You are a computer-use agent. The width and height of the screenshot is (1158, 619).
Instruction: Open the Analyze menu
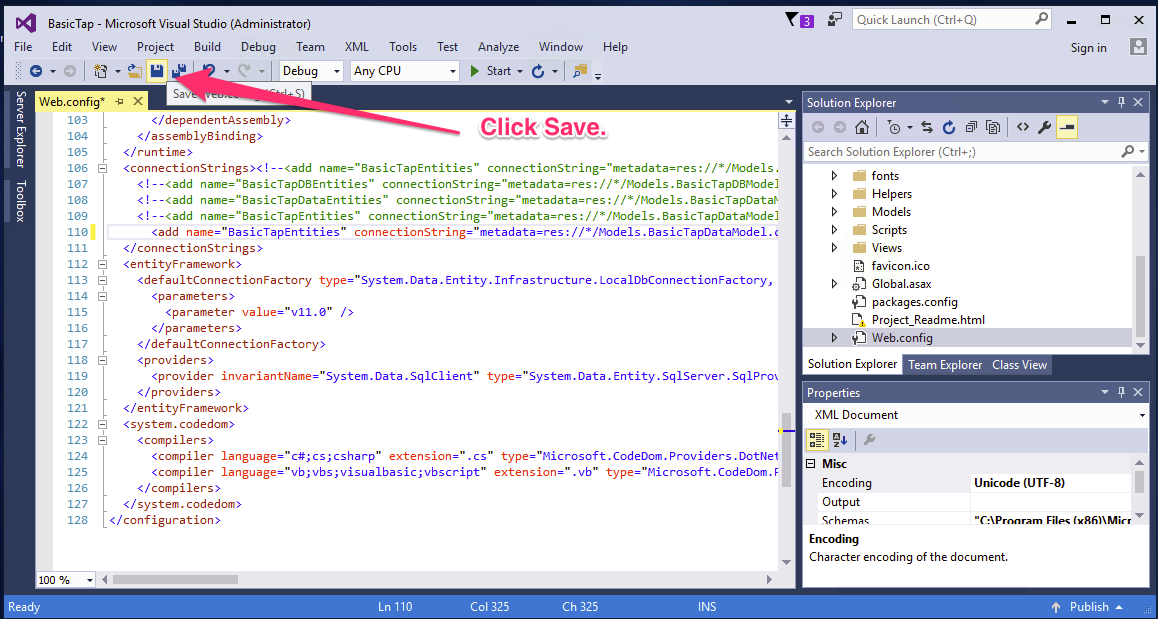point(499,47)
